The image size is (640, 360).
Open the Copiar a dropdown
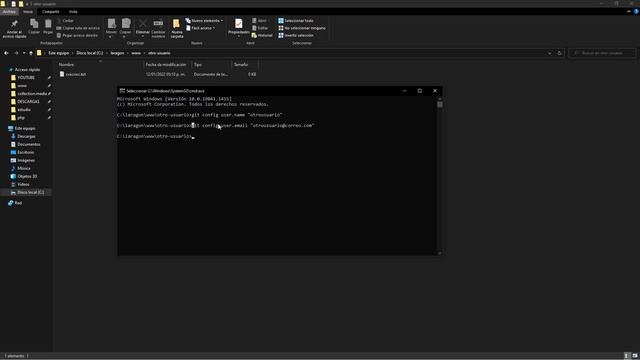126,28
